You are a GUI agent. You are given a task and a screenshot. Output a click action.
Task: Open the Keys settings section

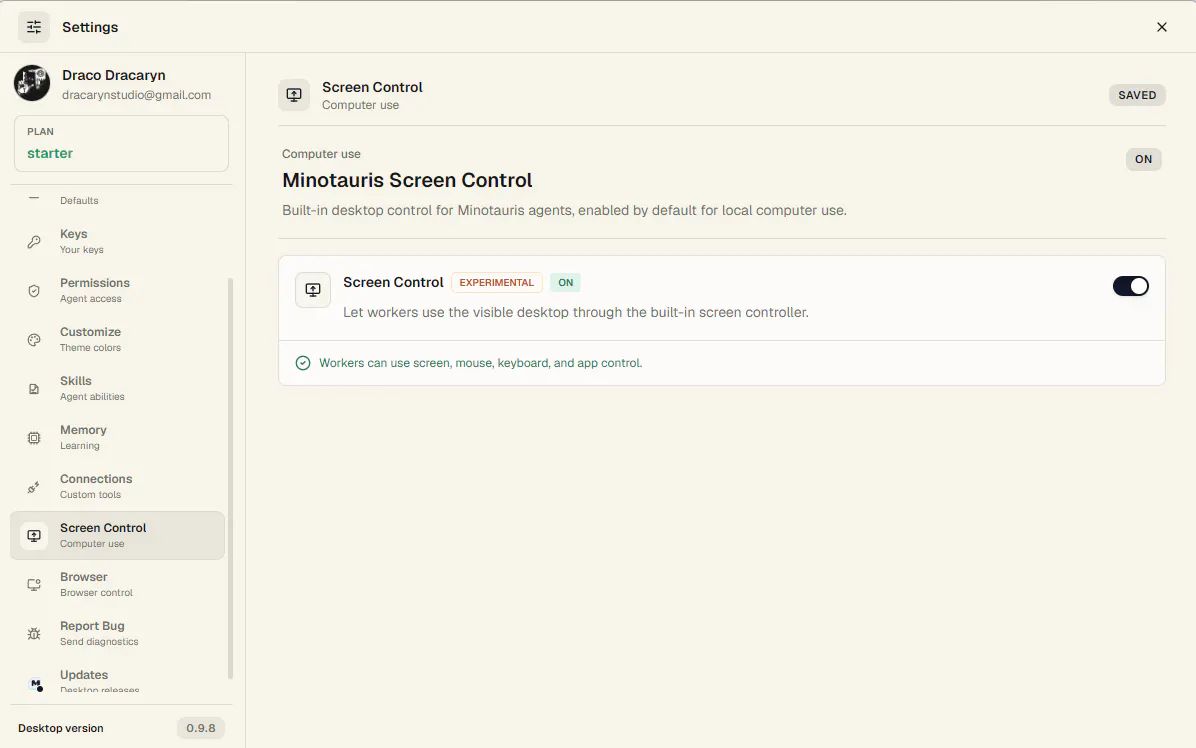(117, 241)
